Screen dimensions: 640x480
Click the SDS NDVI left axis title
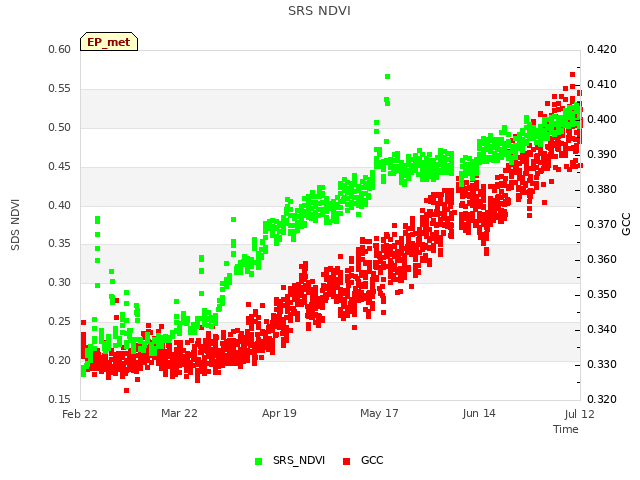[x=15, y=225]
